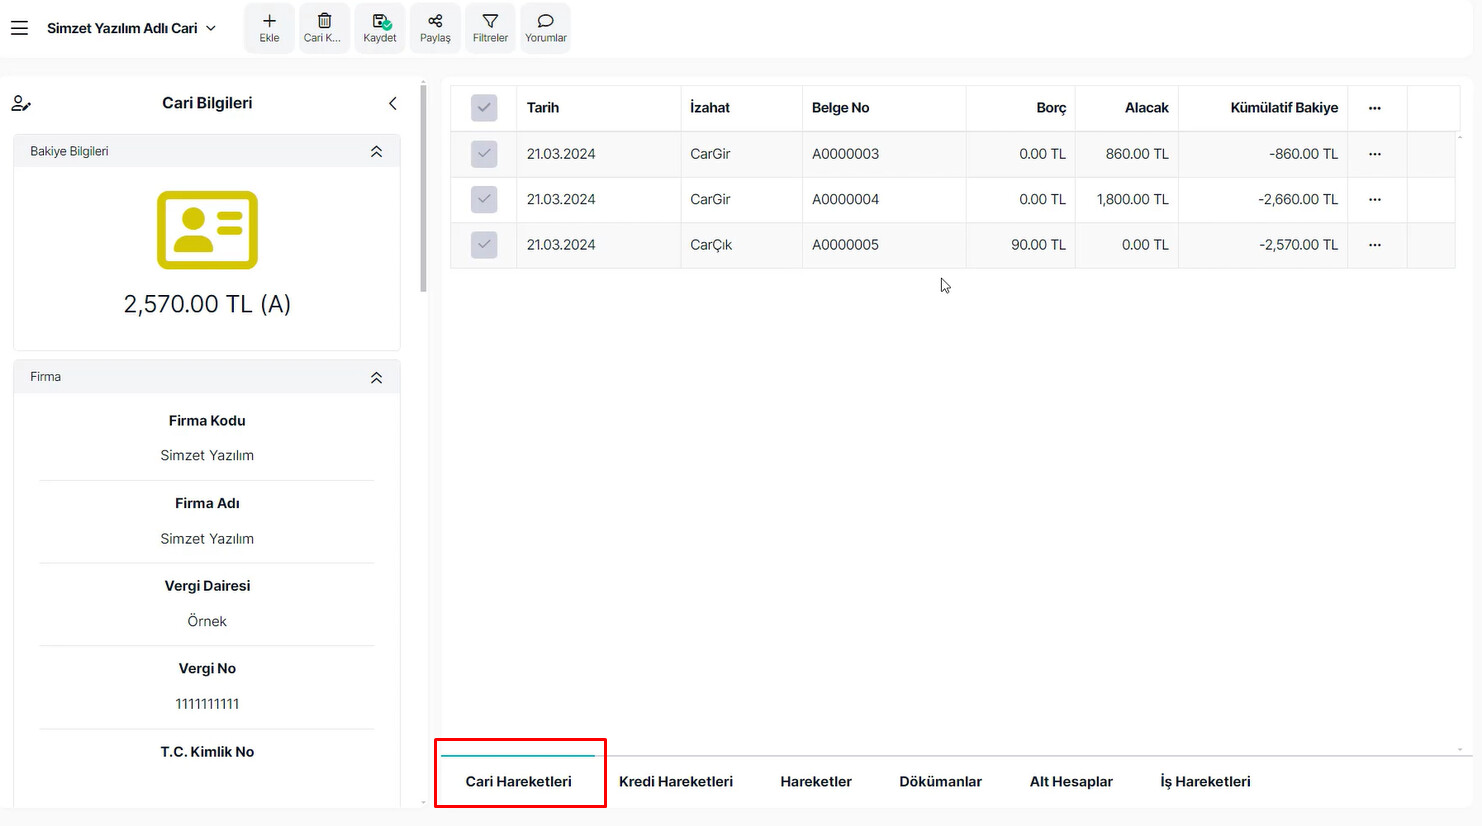1482x826 pixels.
Task: Open the Simzet Yazılım Adlı Cari dropdown
Action: tap(132, 28)
